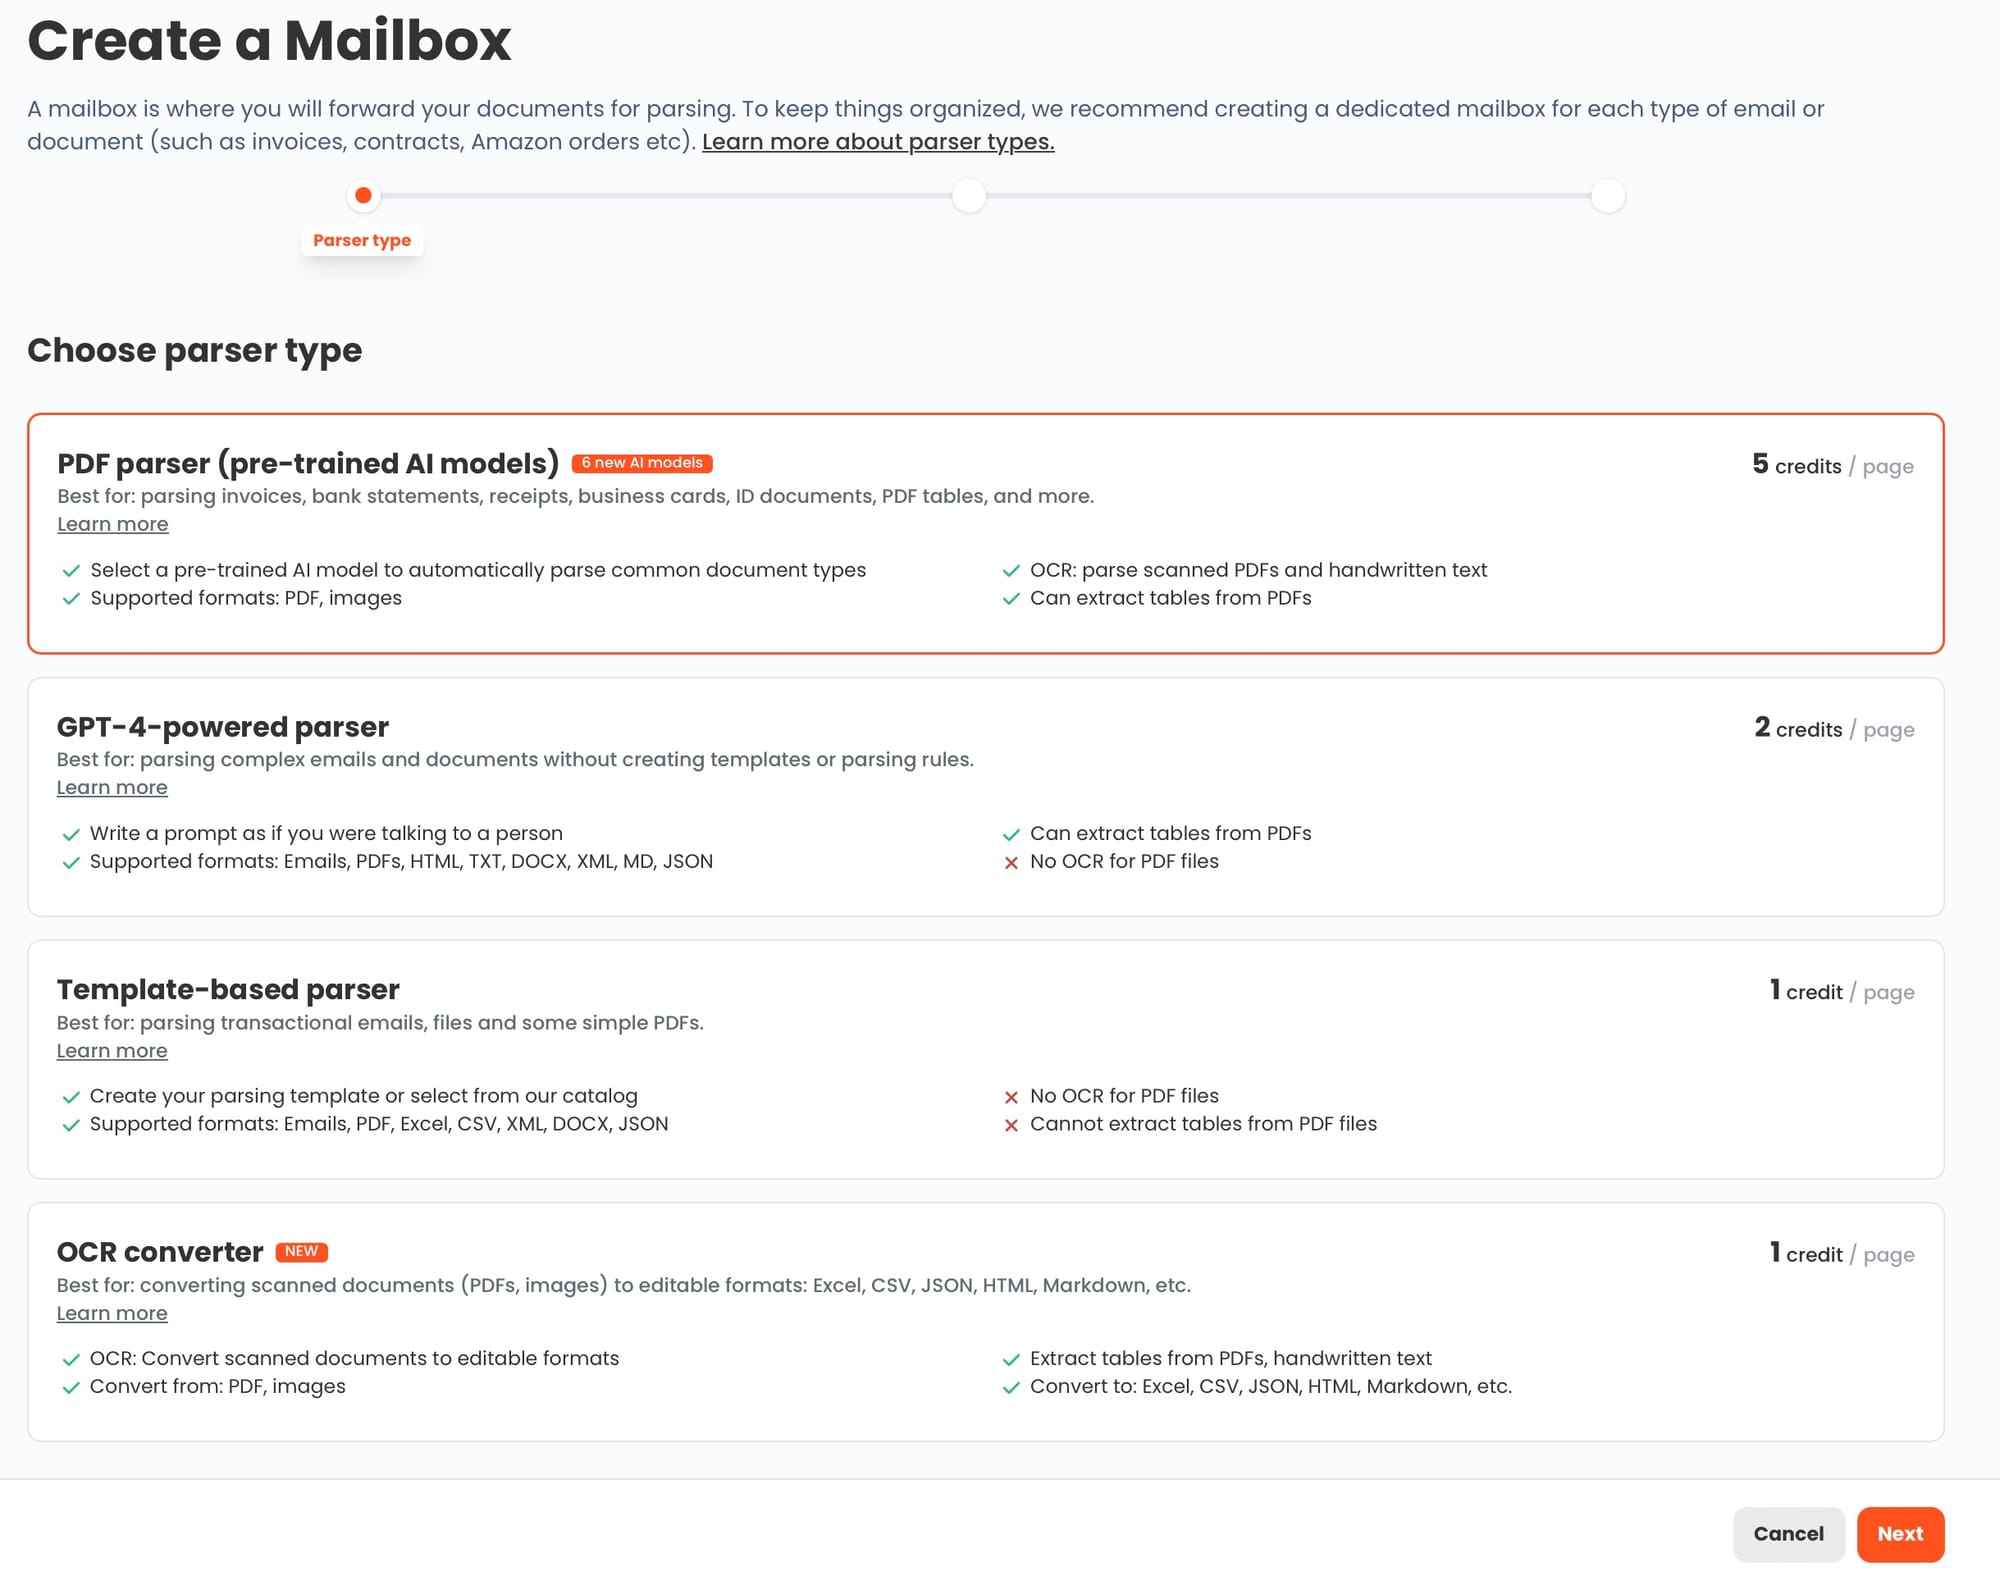
Task: Open 'Learn more about parser types' link
Action: (x=877, y=142)
